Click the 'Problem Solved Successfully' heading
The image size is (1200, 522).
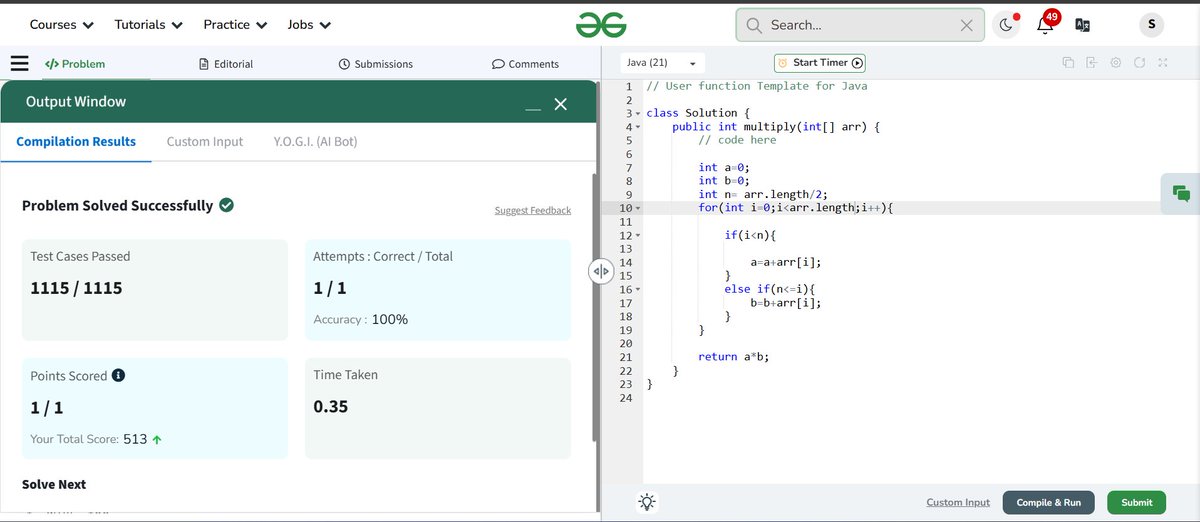(117, 205)
